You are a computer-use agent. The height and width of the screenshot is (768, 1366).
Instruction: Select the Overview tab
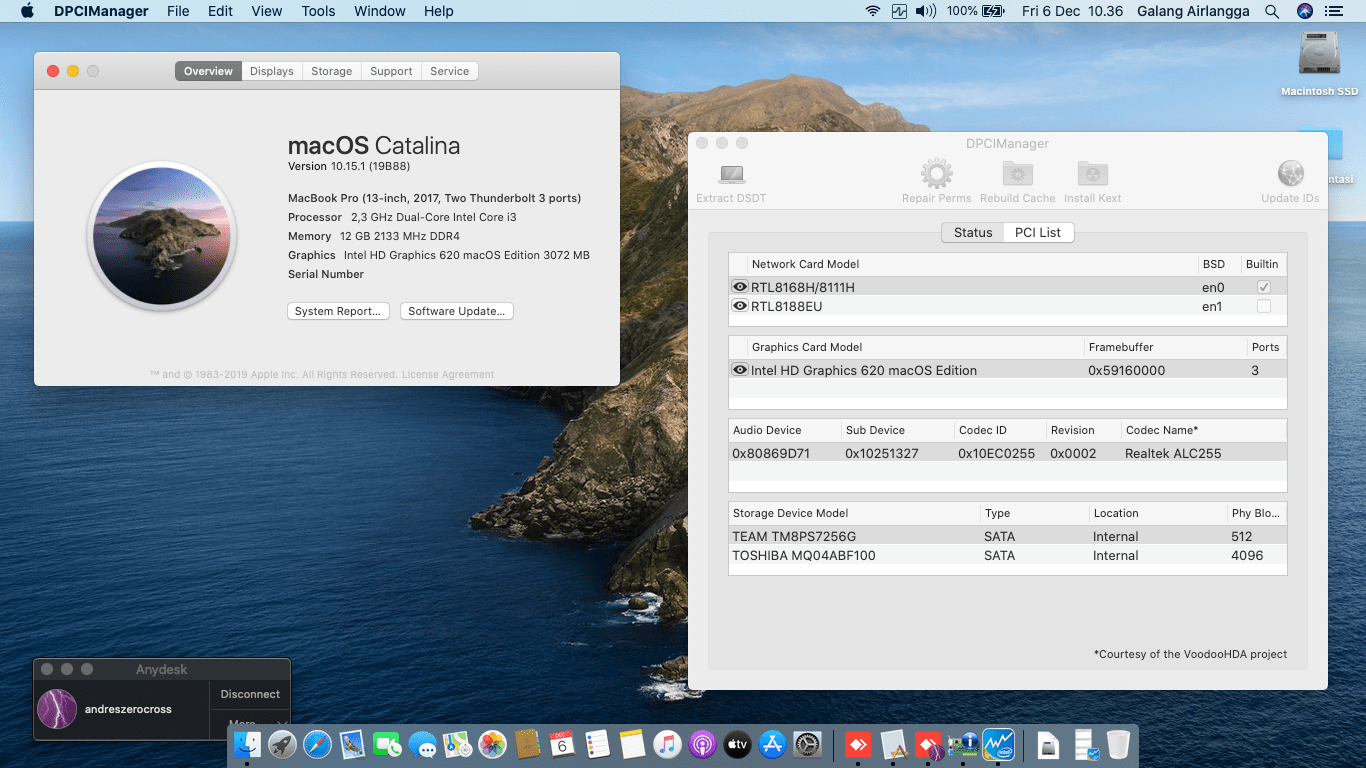click(208, 71)
